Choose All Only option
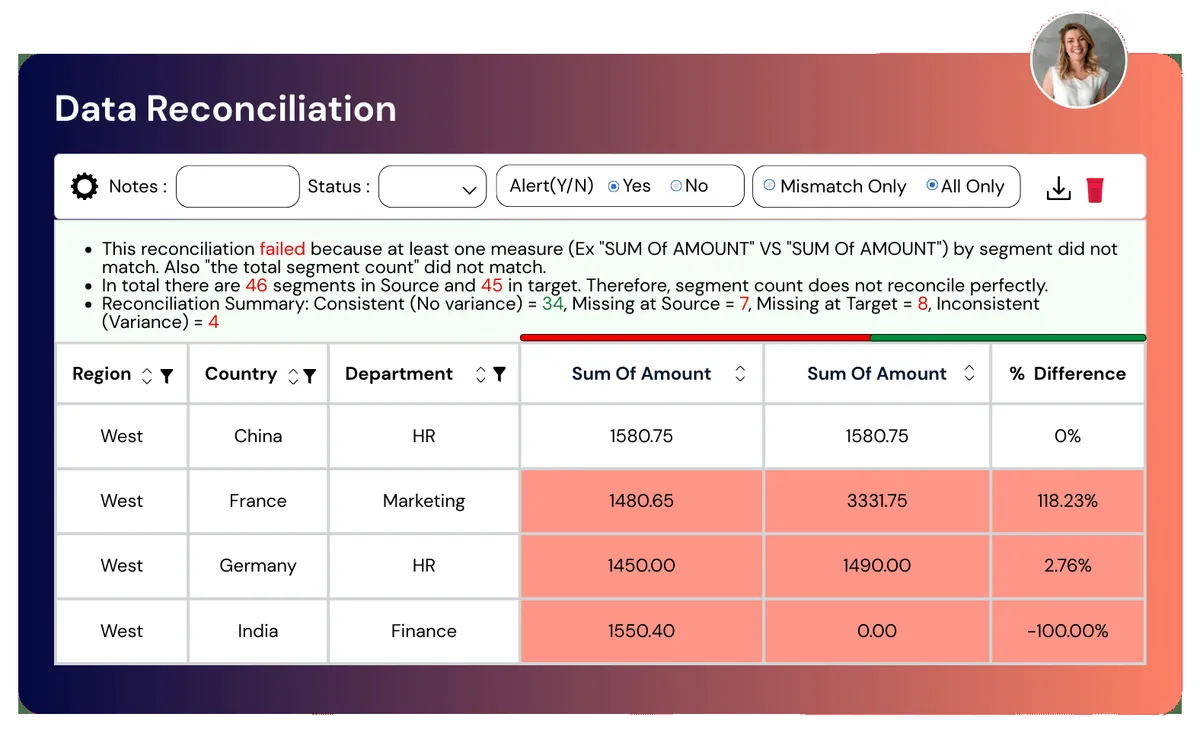This screenshot has height=732, width=1200. [933, 185]
